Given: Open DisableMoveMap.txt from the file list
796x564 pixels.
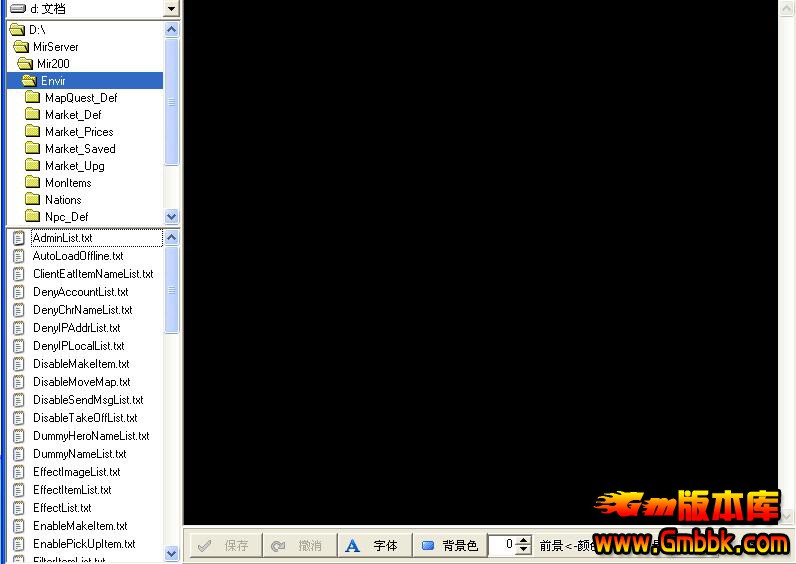Looking at the screenshot, I should [81, 382].
